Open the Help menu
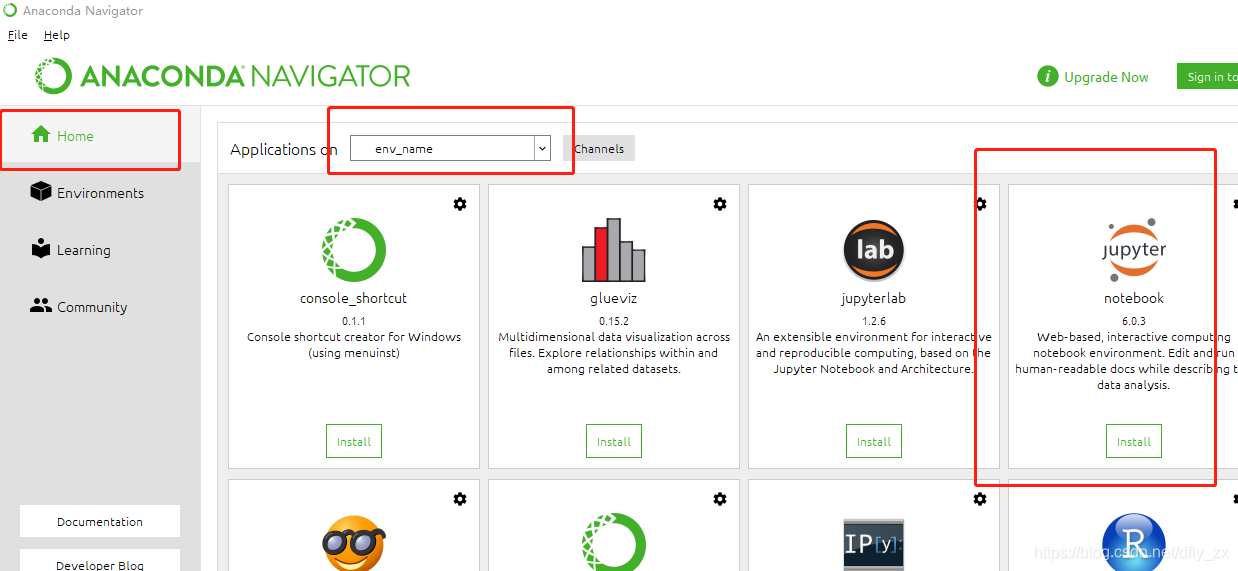Image resolution: width=1238 pixels, height=571 pixels. (x=57, y=35)
